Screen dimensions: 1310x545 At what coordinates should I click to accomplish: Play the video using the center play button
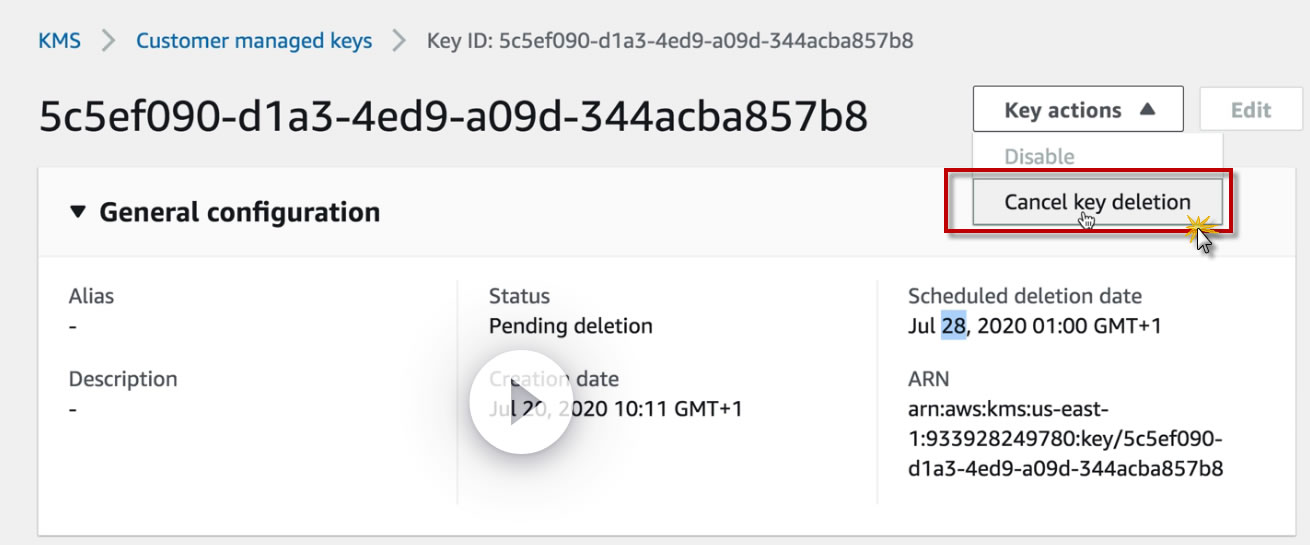pos(520,401)
